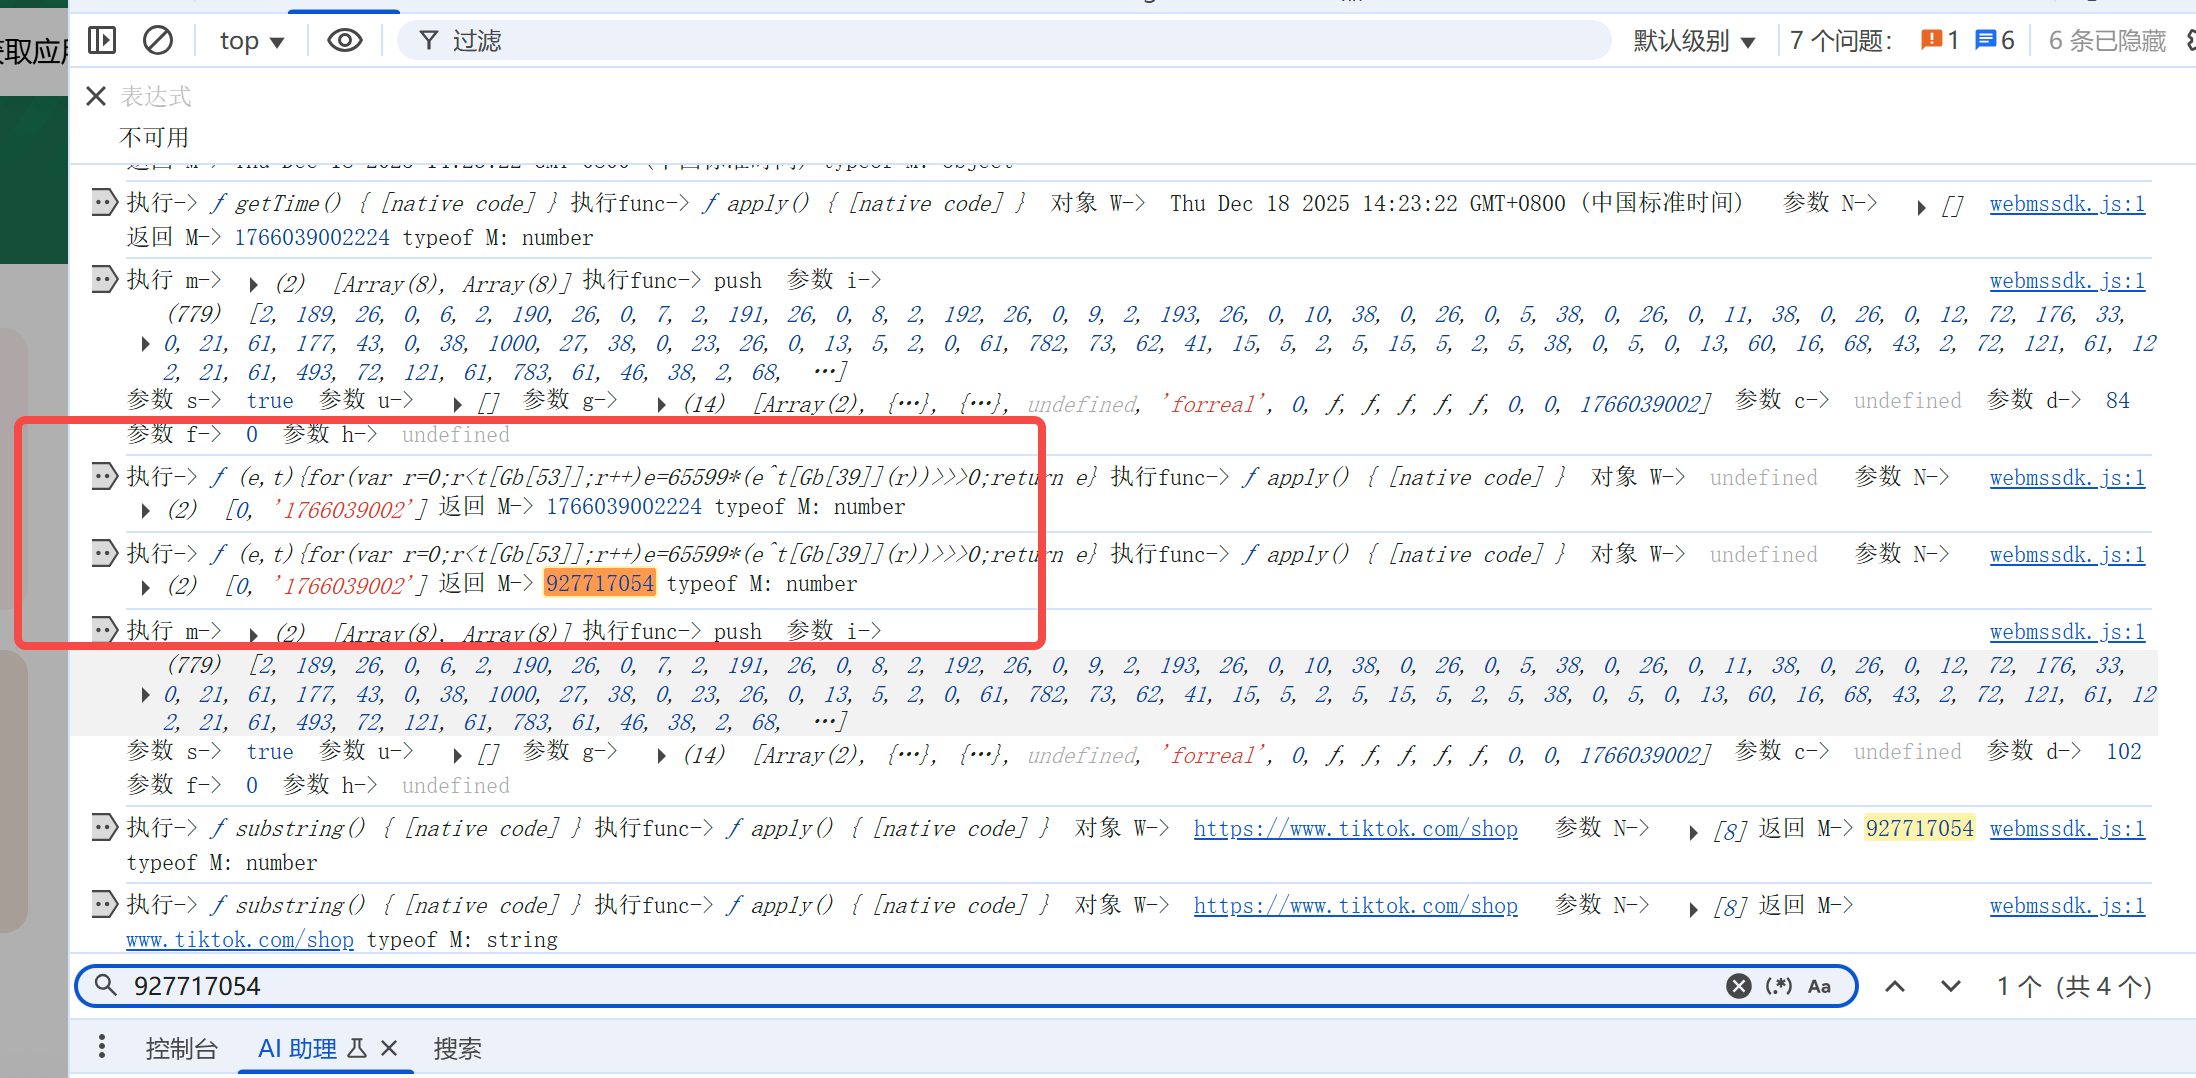Open https://www.tiktok.com/shop link in first substring row
The width and height of the screenshot is (2196, 1078).
pos(1355,829)
